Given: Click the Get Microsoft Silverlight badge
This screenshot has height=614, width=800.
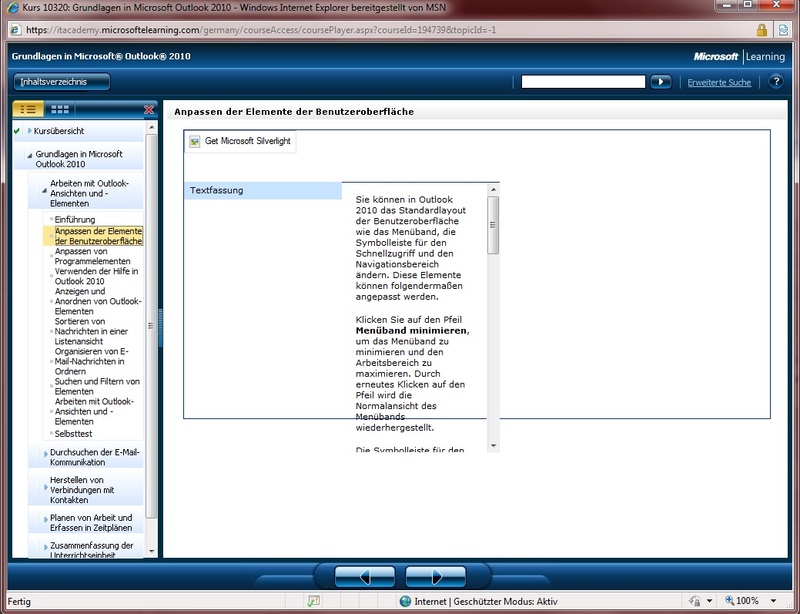Looking at the screenshot, I should [x=240, y=141].
